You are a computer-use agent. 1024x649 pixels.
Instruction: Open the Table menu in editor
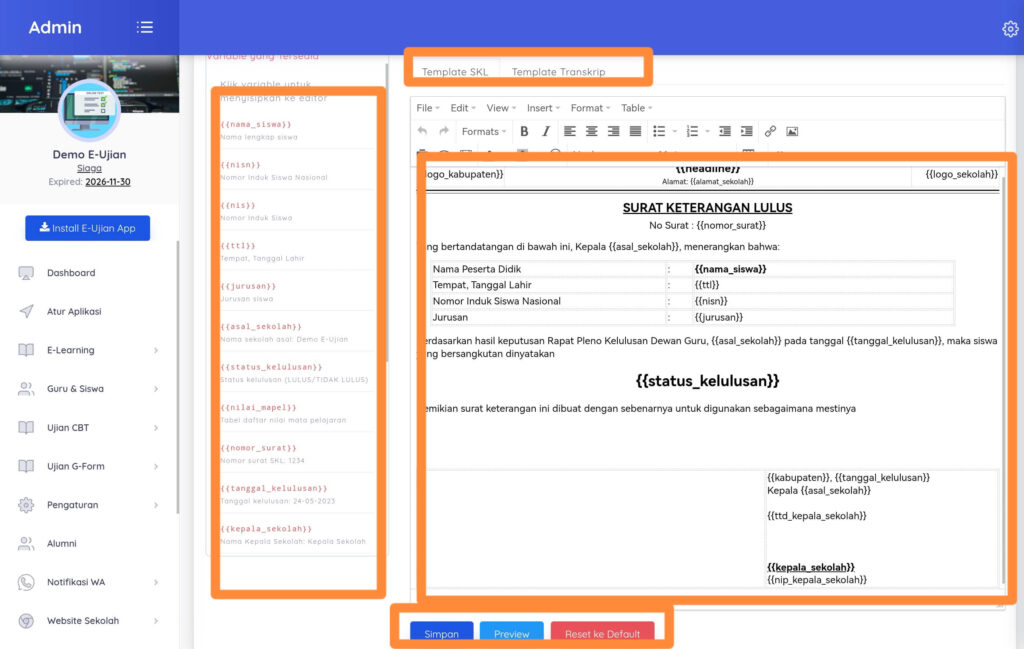tap(637, 108)
